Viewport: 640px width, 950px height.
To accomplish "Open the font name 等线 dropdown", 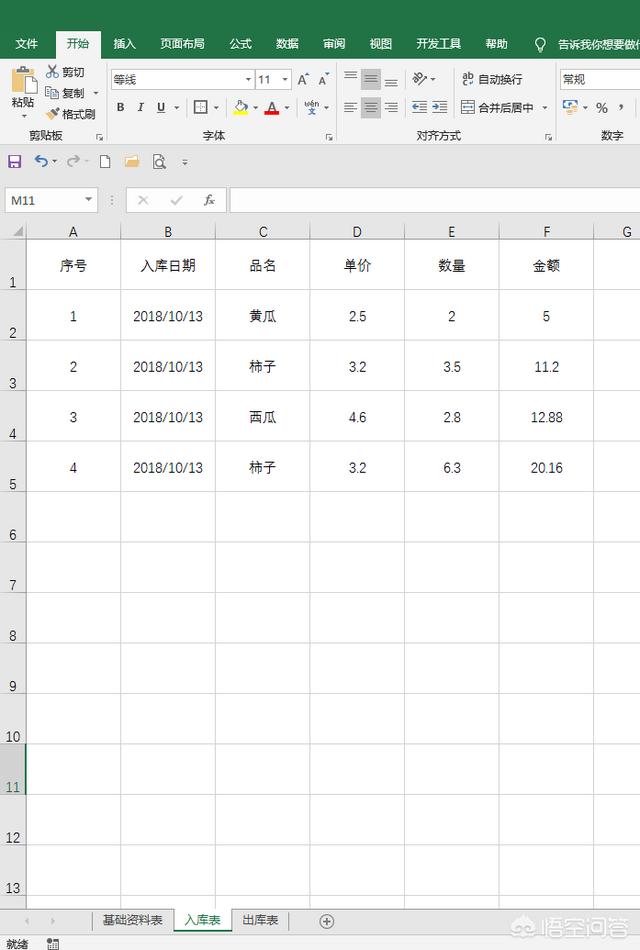I will coord(248,79).
